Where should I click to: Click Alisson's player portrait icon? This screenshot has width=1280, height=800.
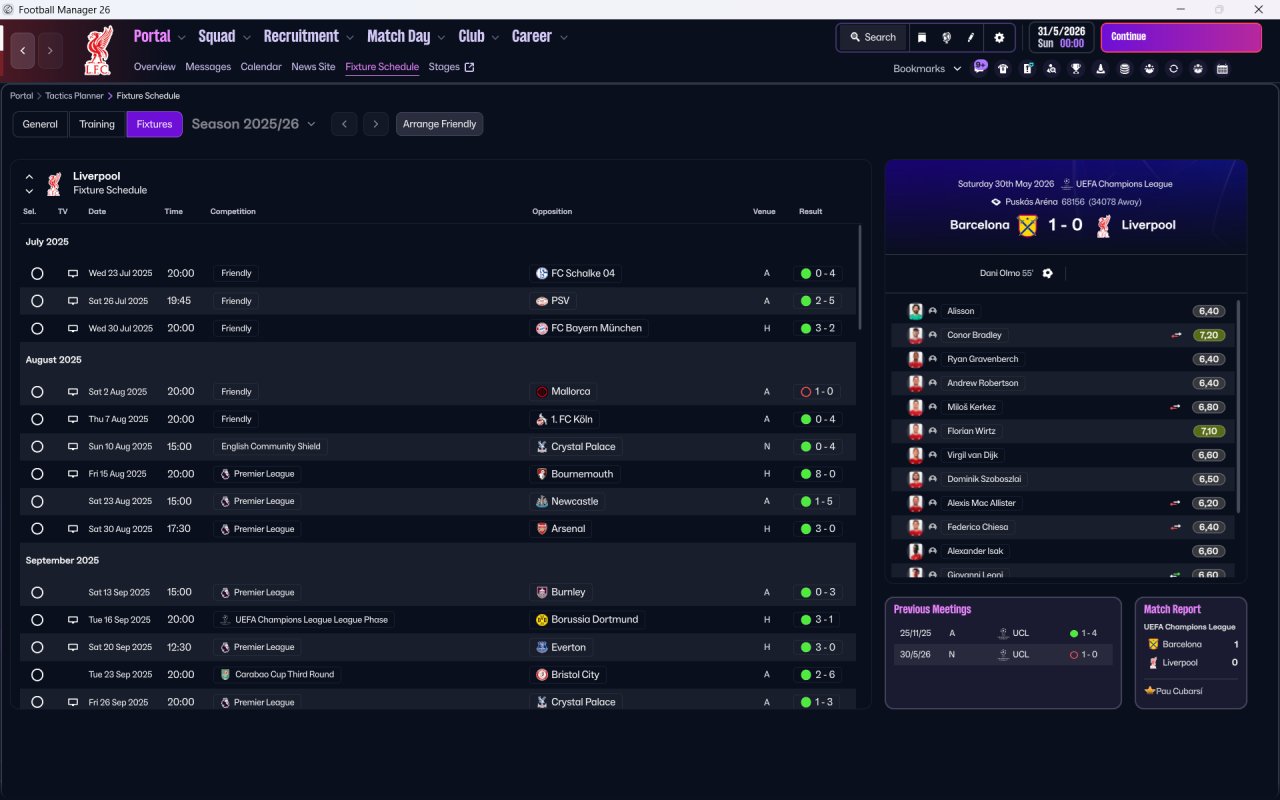pyautogui.click(x=915, y=311)
